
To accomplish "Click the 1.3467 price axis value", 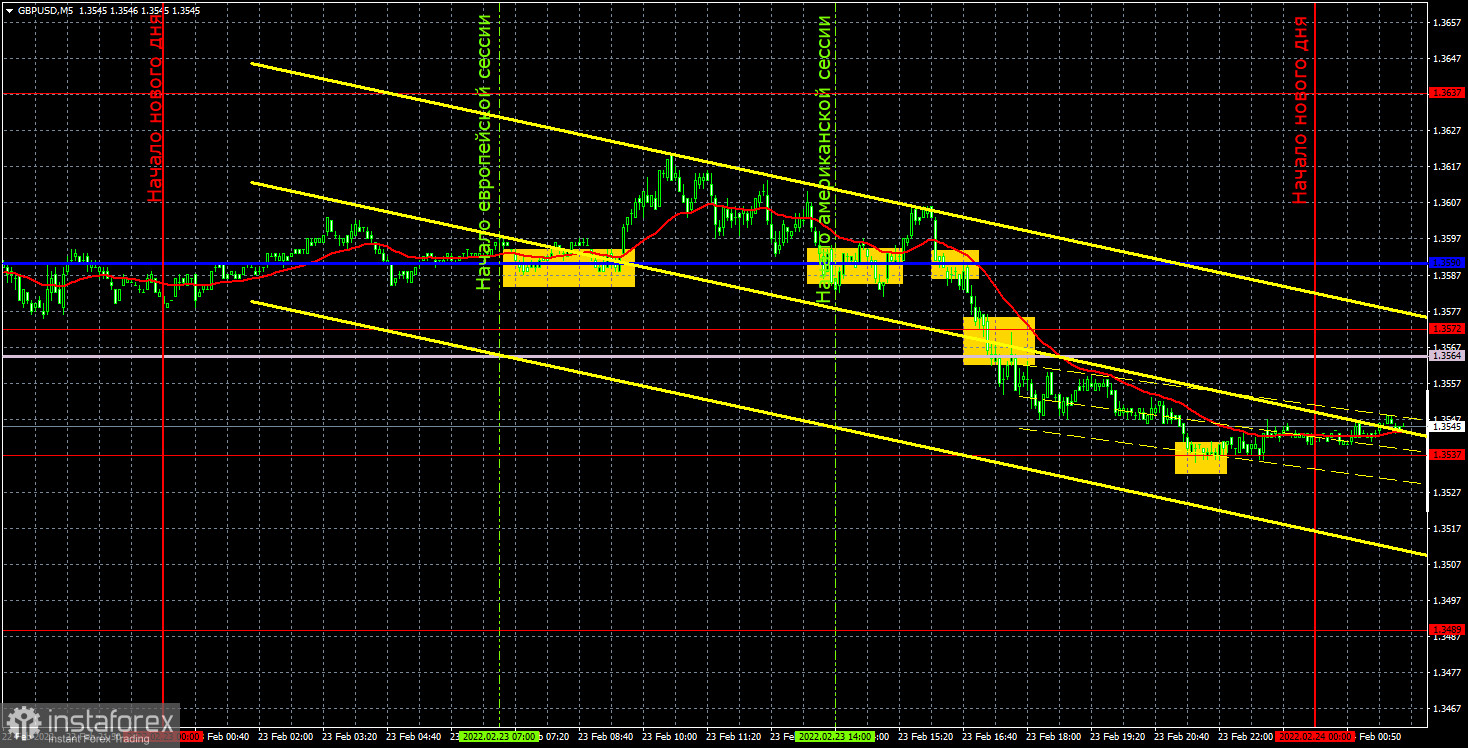I will point(1447,708).
